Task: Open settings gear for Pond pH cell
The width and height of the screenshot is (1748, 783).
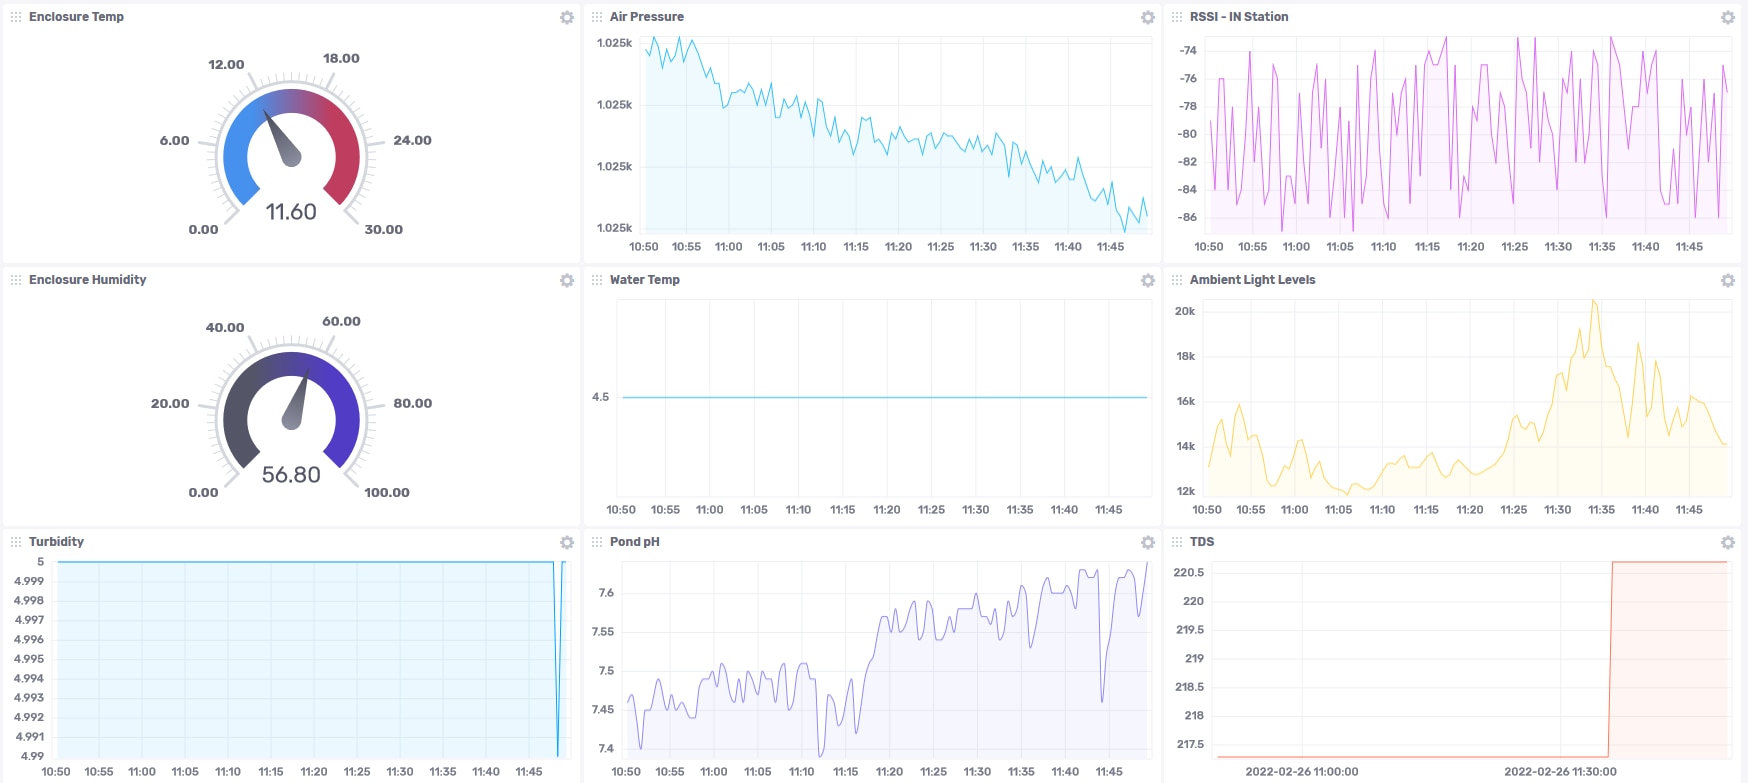Action: 1148,543
